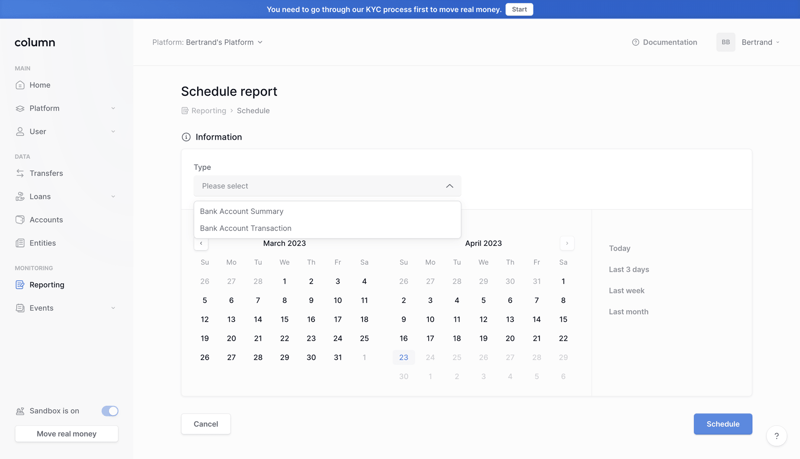This screenshot has height=459, width=800.
Task: Pick March 20 in the calendar
Action: 231,338
